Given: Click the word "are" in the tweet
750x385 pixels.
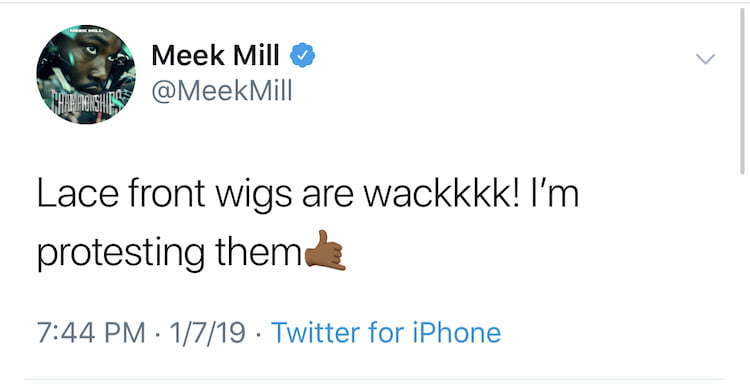Looking at the screenshot, I should pyautogui.click(x=328, y=198).
